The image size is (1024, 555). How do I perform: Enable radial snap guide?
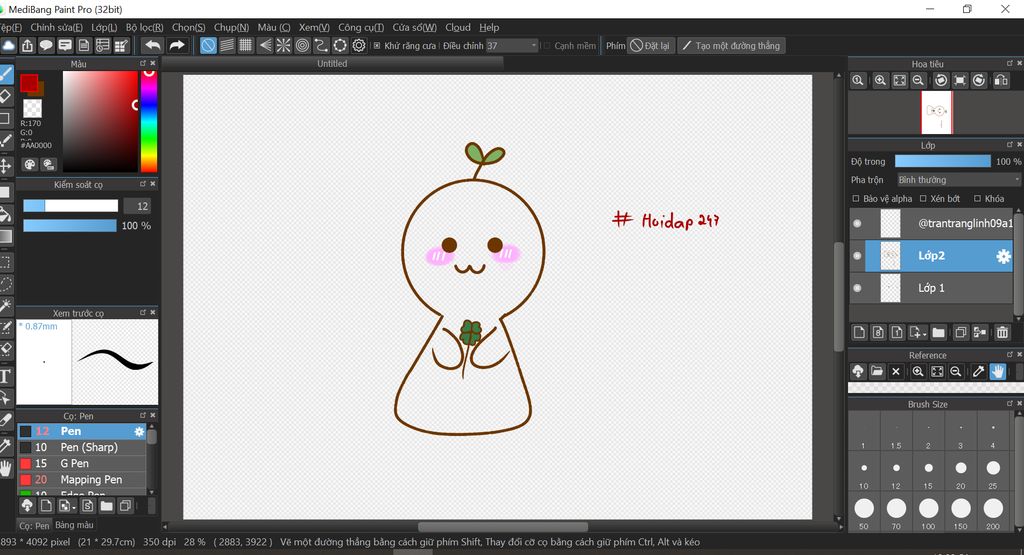tap(283, 46)
